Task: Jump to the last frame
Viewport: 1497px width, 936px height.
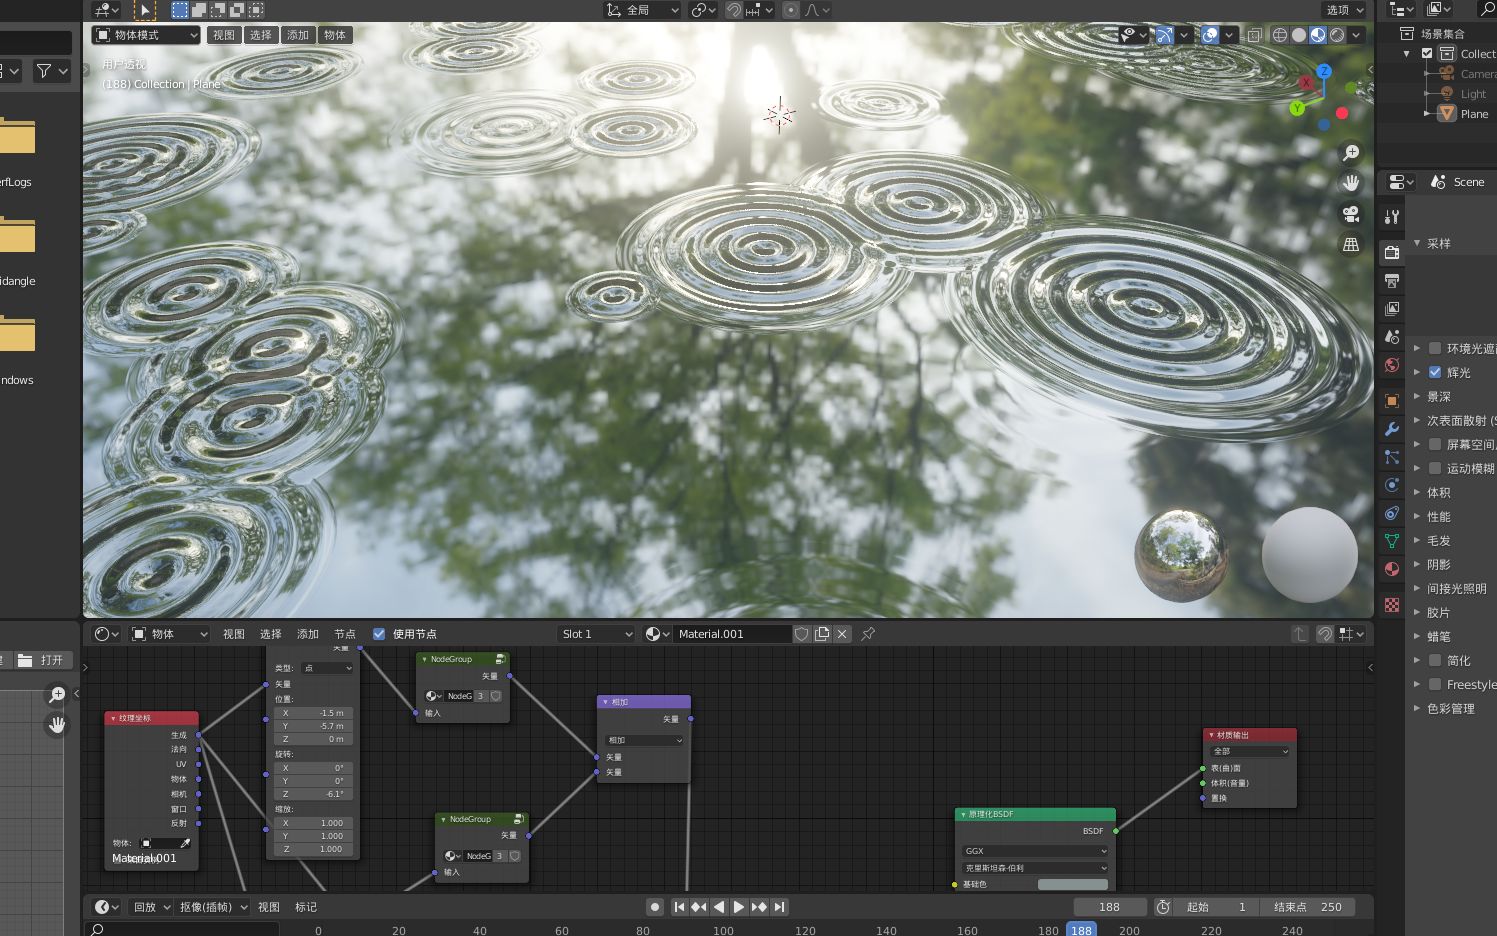Action: coord(779,907)
